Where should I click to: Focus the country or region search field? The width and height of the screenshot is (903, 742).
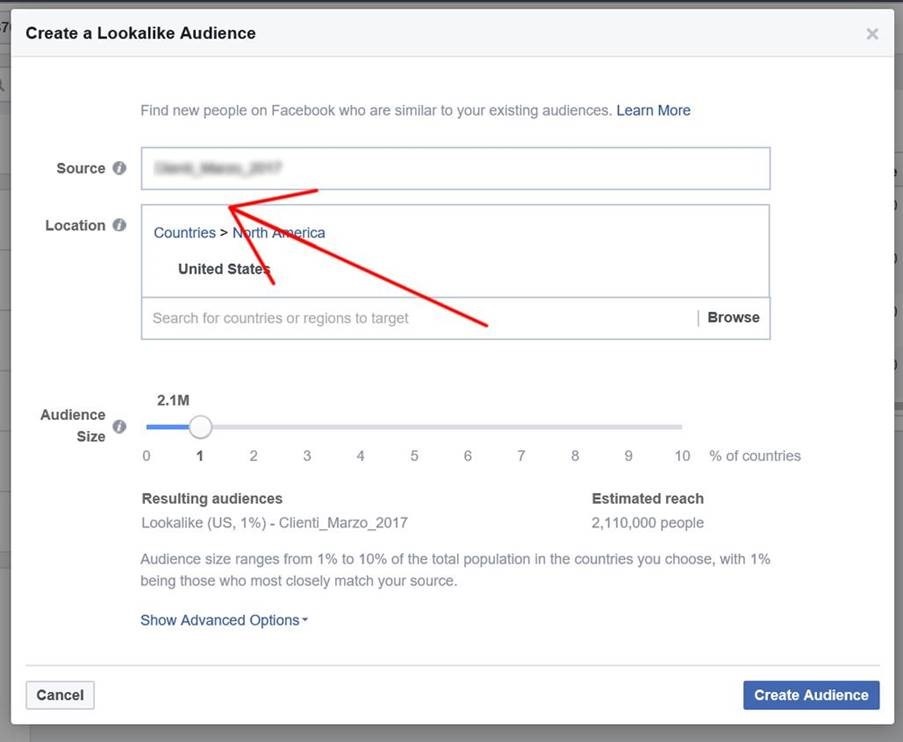pos(420,318)
